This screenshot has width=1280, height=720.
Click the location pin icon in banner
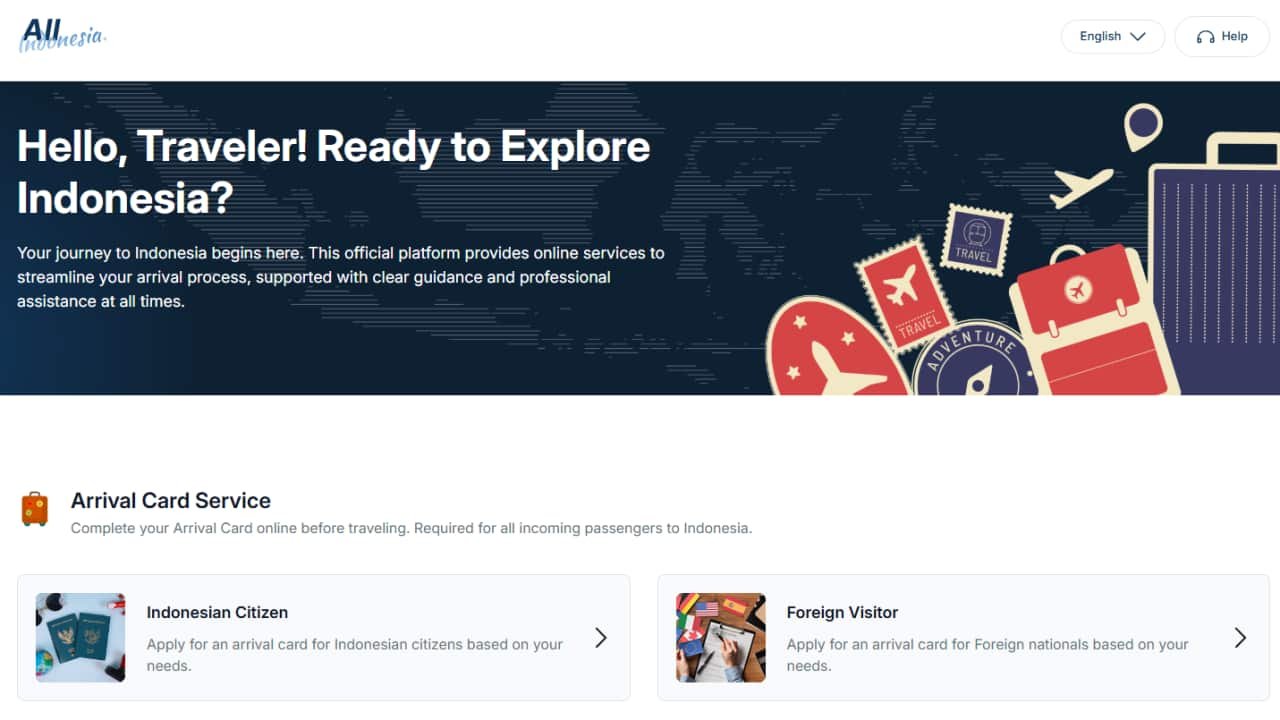[x=1143, y=126]
